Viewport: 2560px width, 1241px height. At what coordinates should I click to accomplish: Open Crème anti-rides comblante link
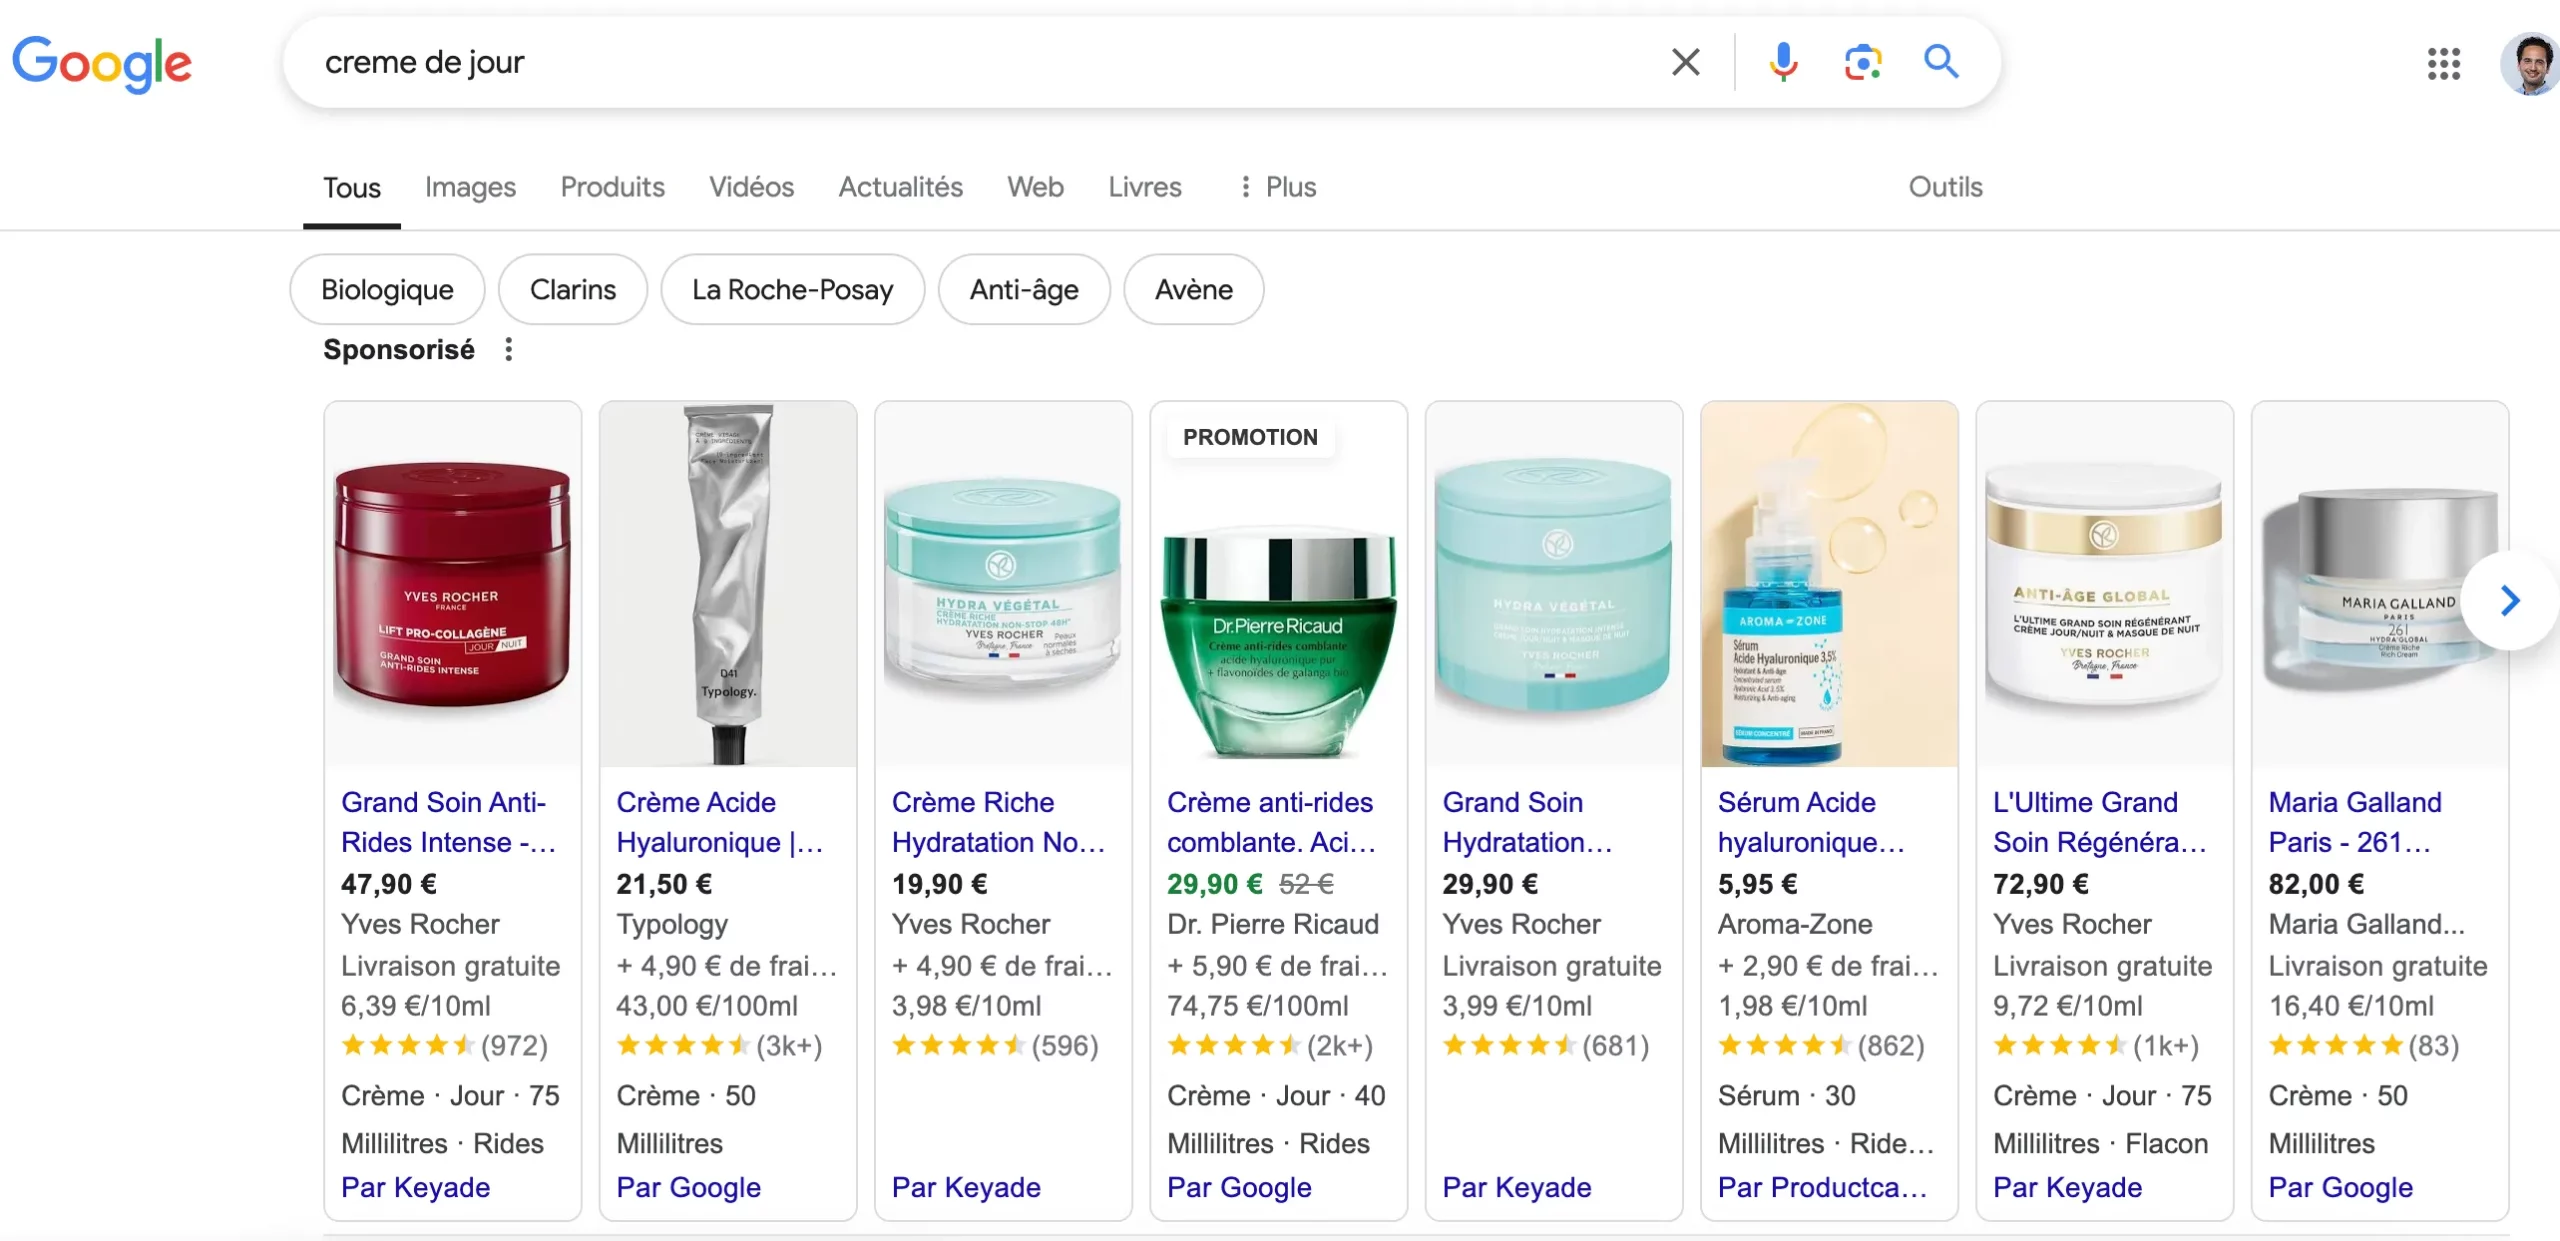click(1271, 822)
